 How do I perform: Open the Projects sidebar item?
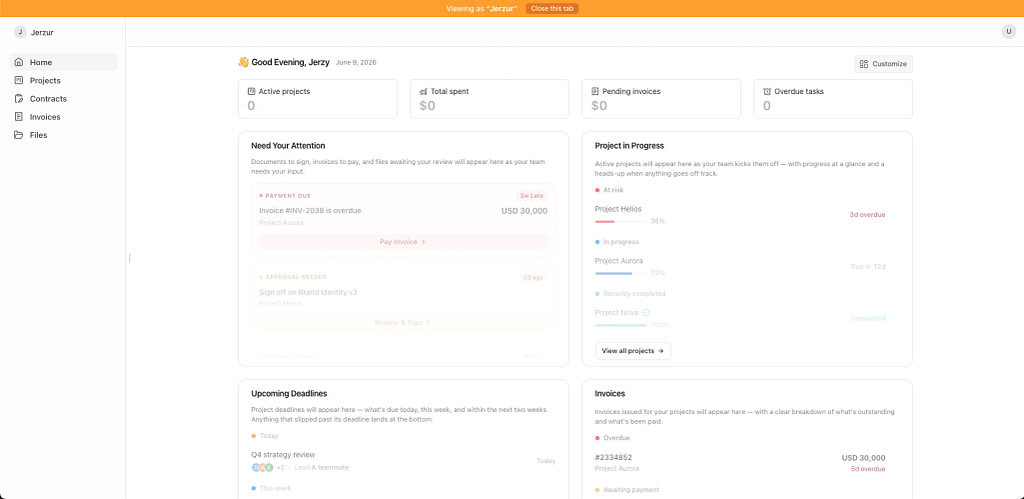tap(63, 80)
